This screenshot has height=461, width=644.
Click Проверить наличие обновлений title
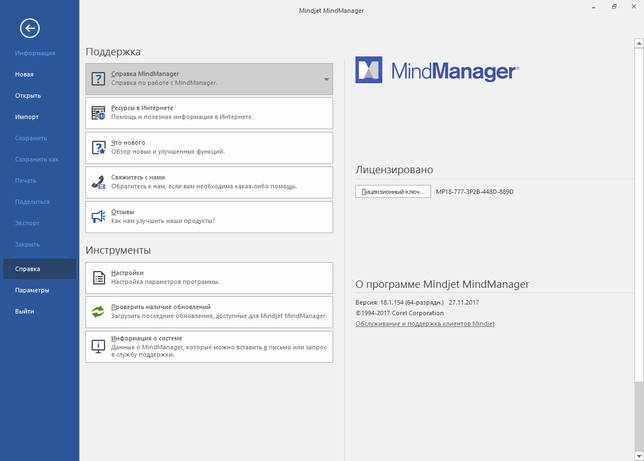point(161,307)
